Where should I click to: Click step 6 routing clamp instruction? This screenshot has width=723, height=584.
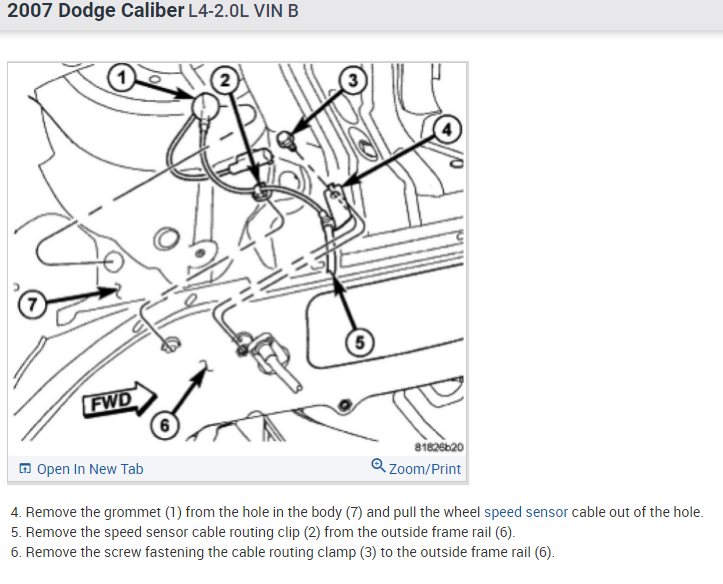tap(283, 552)
